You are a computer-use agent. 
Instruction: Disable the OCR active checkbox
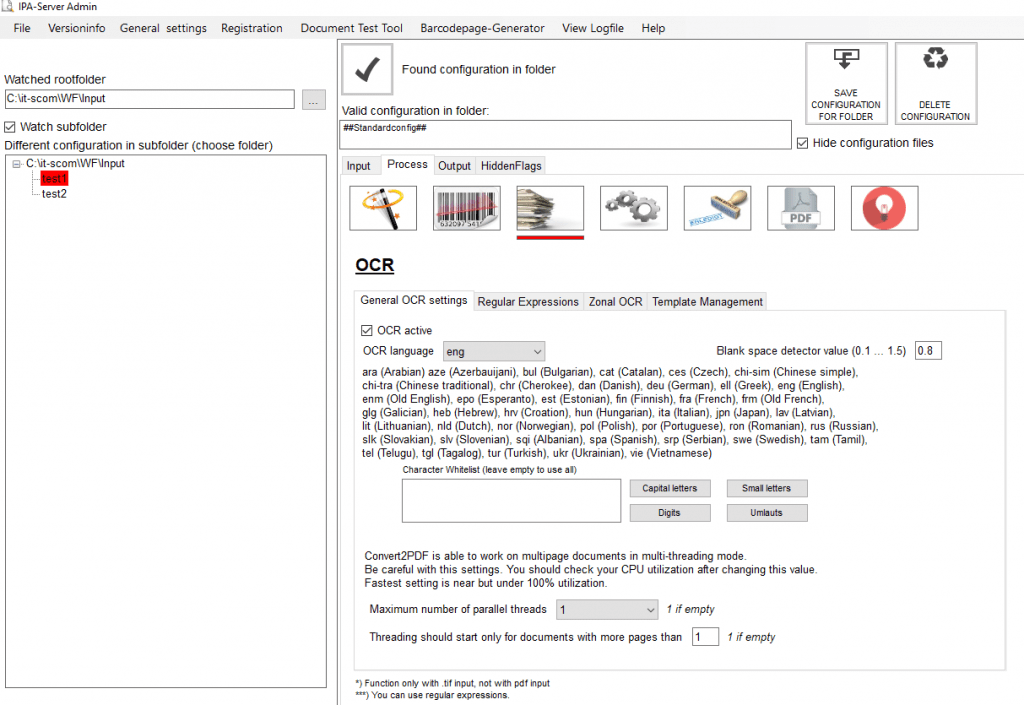(367, 330)
